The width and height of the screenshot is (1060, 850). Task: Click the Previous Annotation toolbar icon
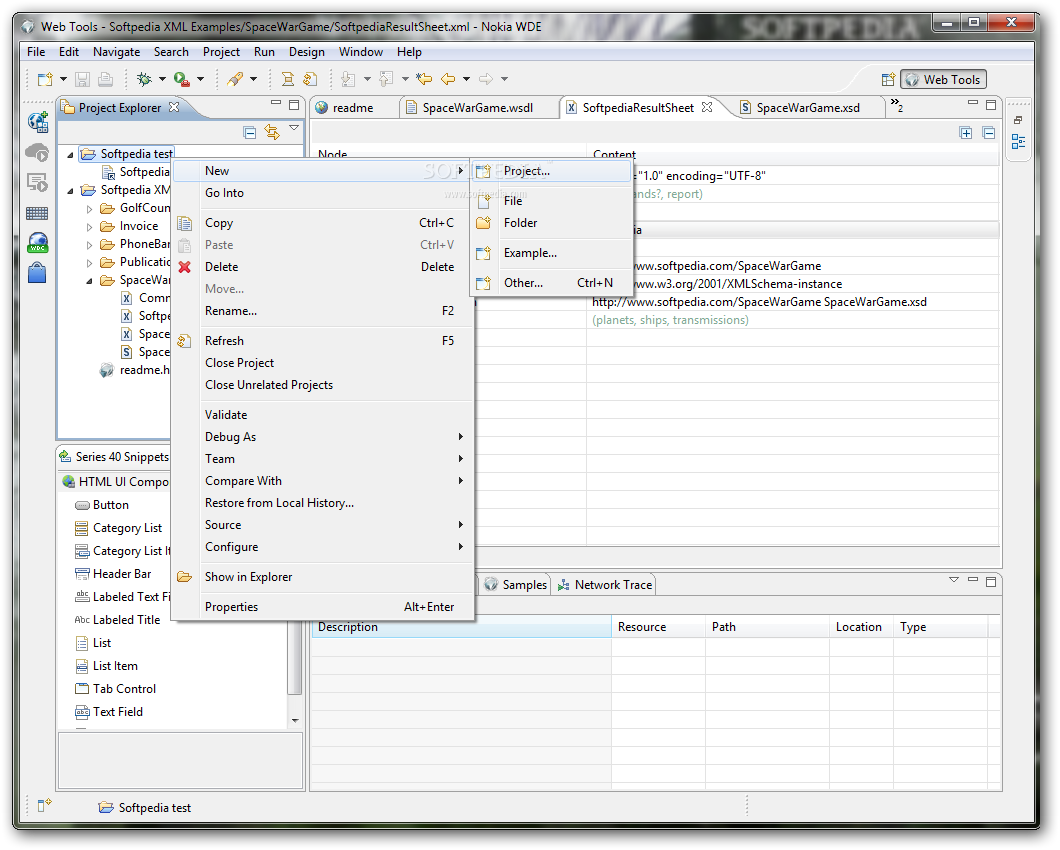click(386, 79)
